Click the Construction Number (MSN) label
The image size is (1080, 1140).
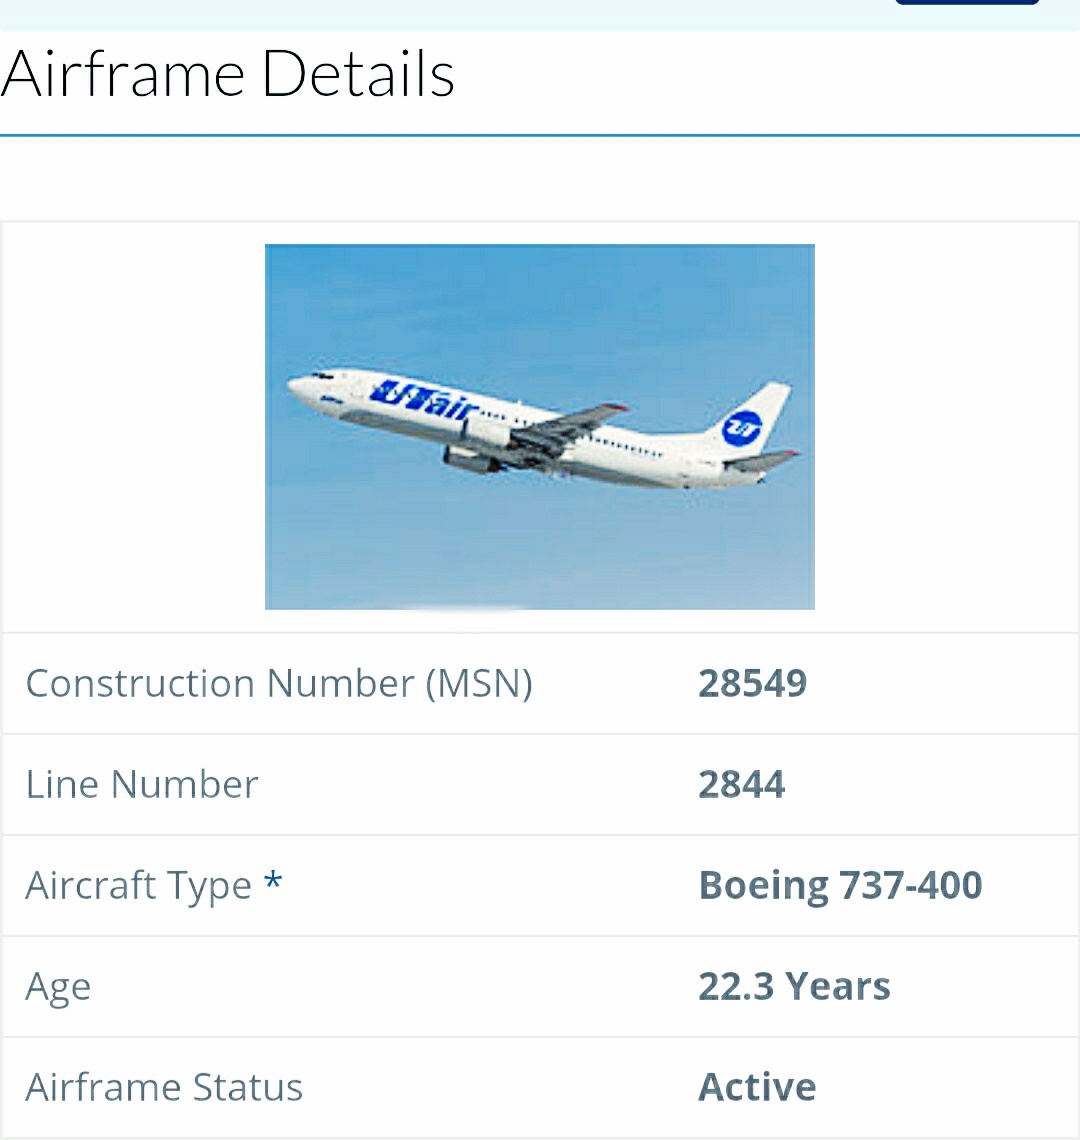pyautogui.click(x=279, y=683)
